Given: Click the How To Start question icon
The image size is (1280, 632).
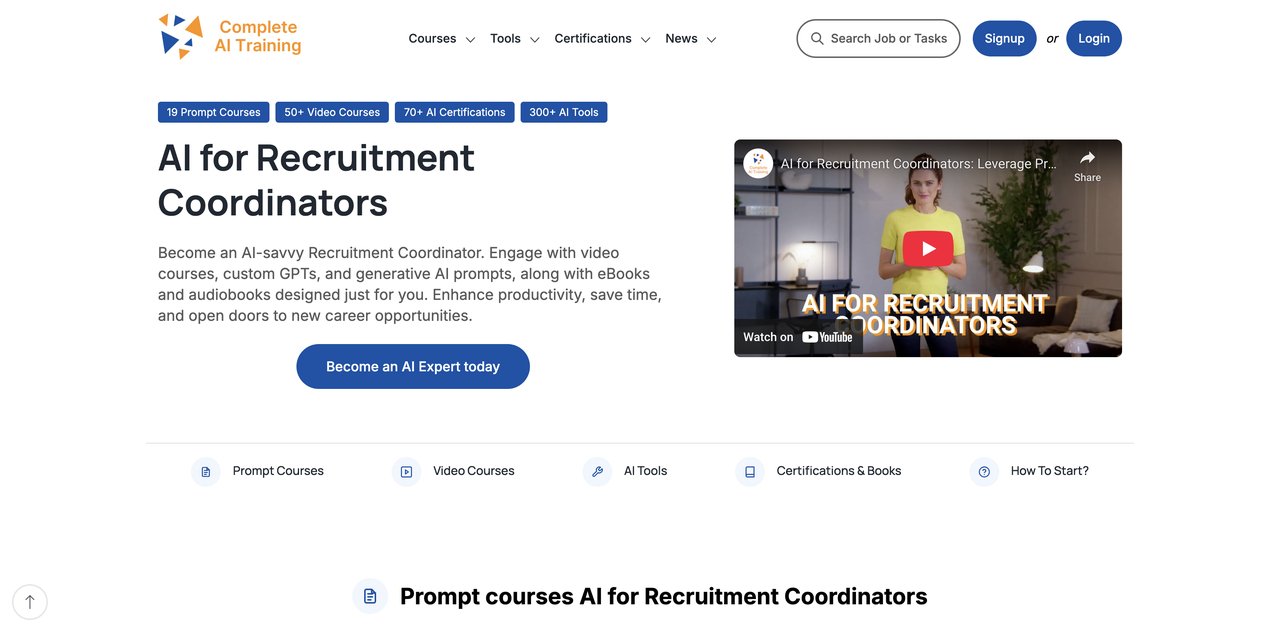Looking at the screenshot, I should pos(984,472).
